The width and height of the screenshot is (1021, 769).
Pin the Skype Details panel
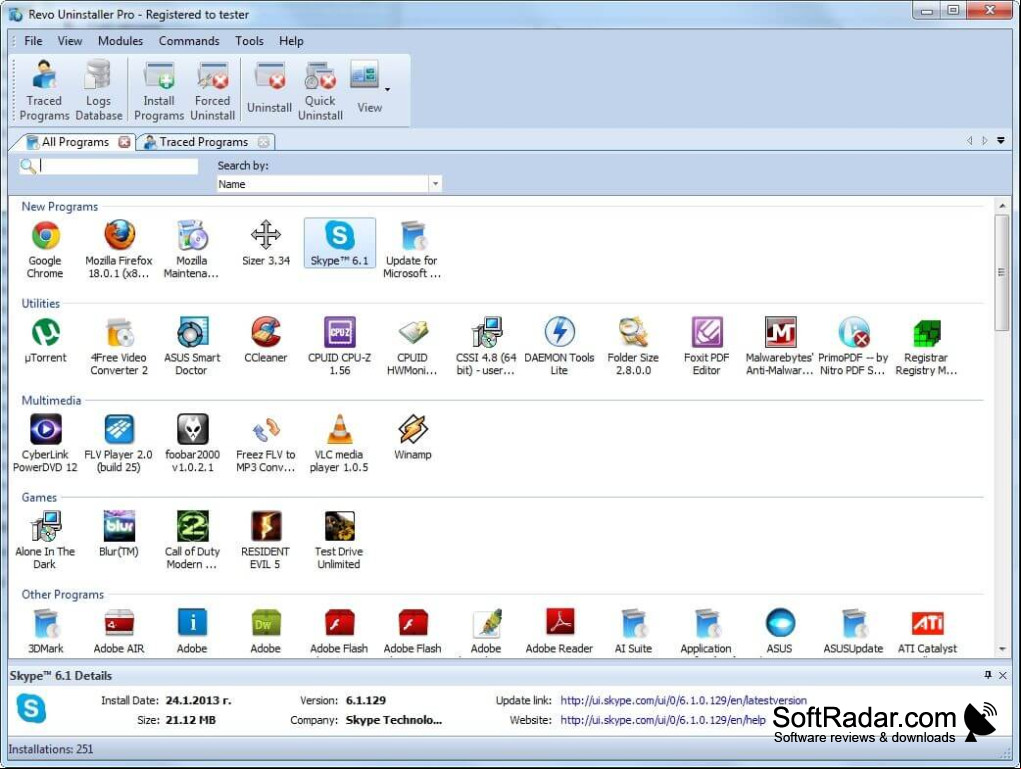coord(988,675)
